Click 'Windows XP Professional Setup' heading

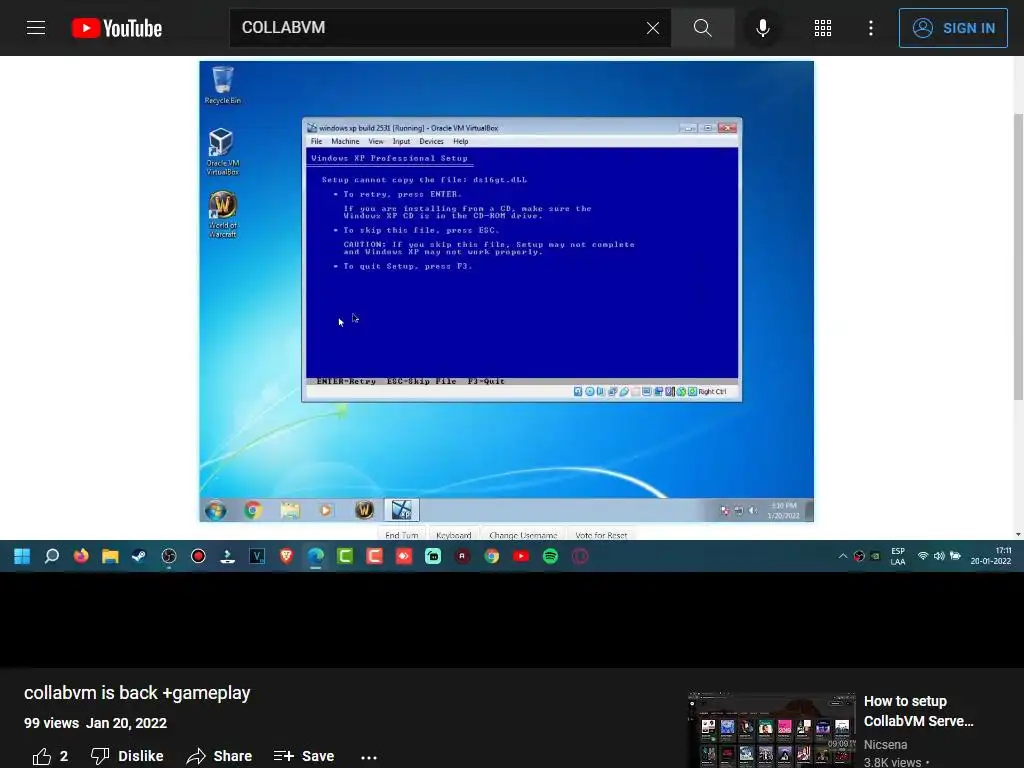point(389,158)
